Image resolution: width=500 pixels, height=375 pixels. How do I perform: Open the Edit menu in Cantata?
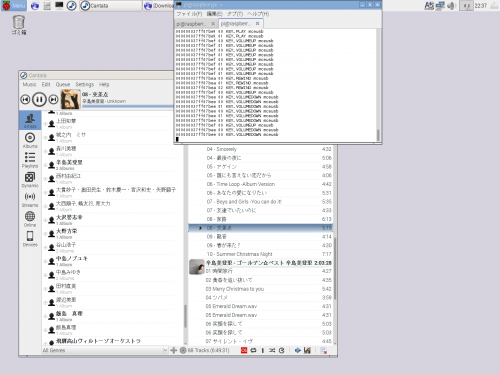[x=46, y=84]
